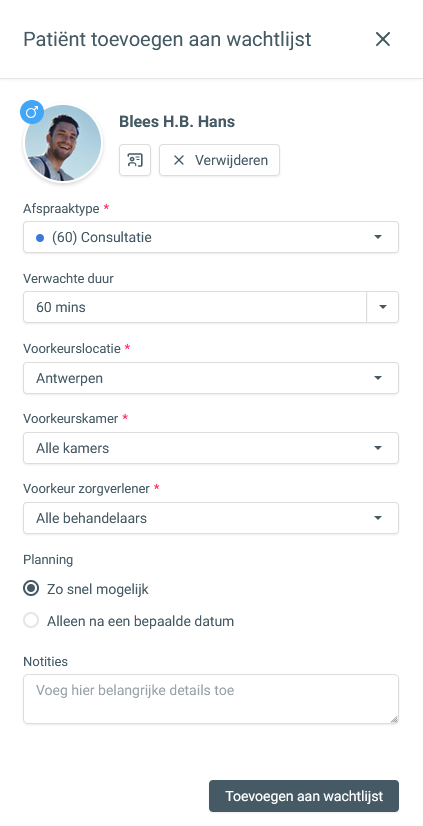Open the Afspraaktype dropdown
The image size is (423, 826).
211,237
